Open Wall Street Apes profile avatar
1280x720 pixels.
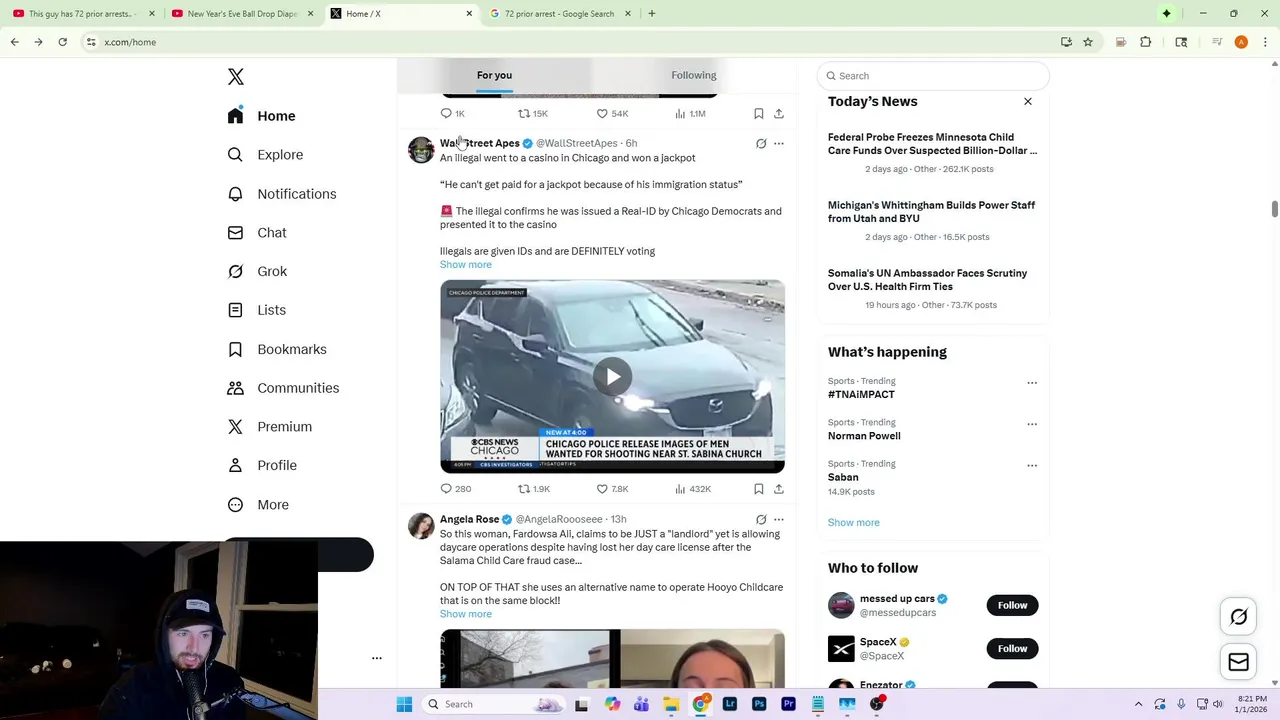tap(421, 150)
